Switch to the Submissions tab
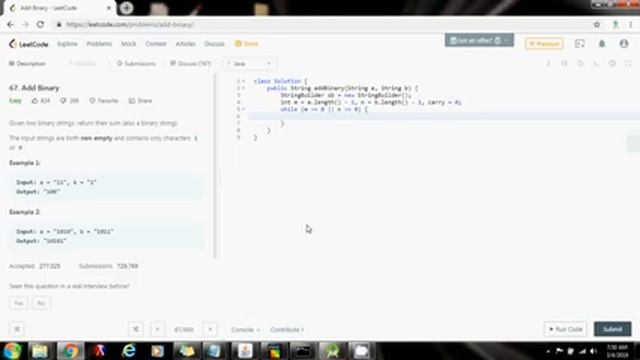The image size is (640, 360). pyautogui.click(x=136, y=64)
